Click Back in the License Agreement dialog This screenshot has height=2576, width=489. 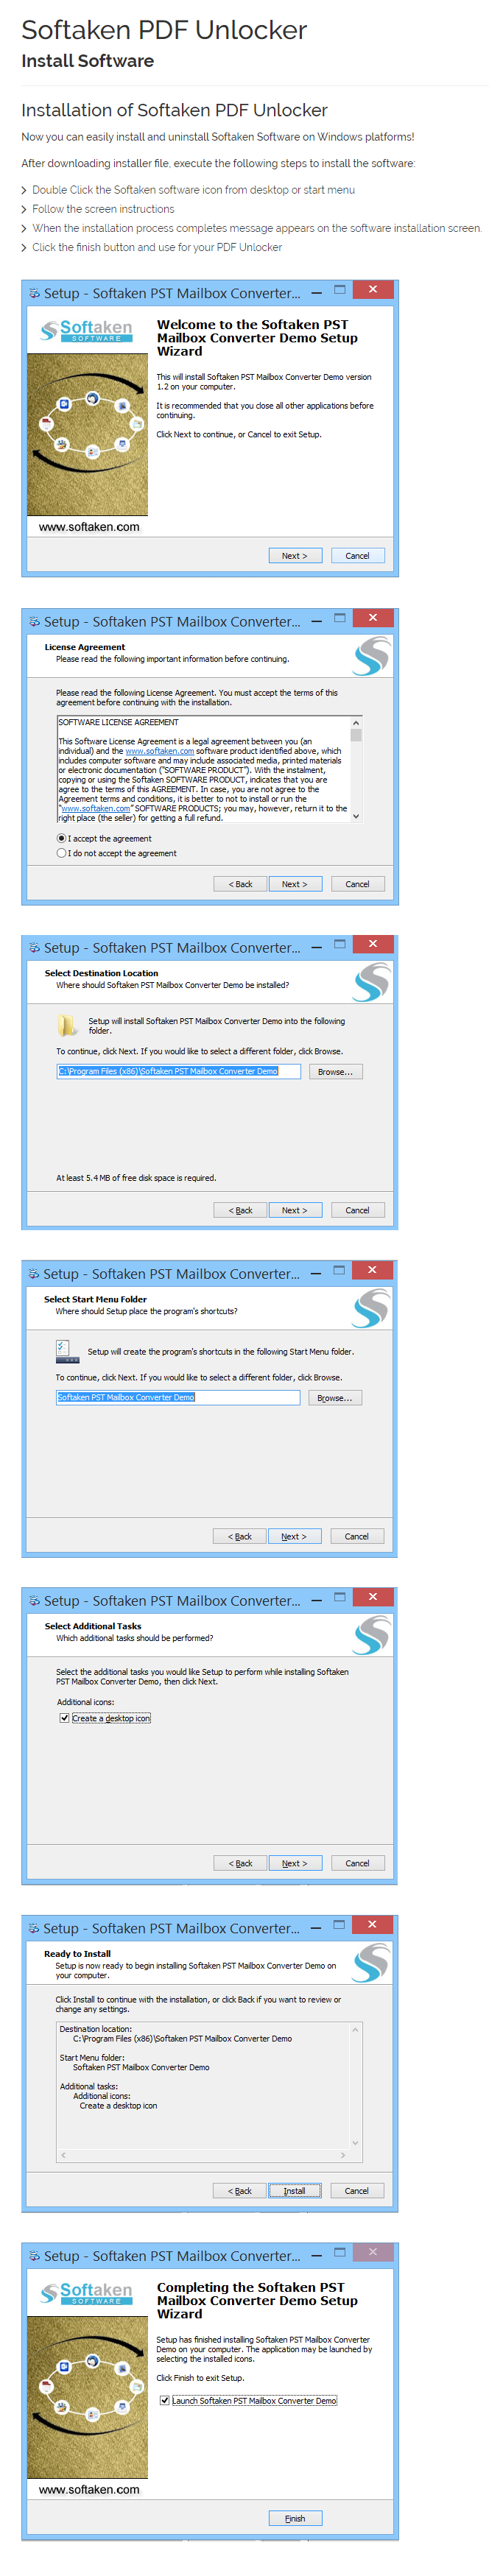click(x=240, y=884)
